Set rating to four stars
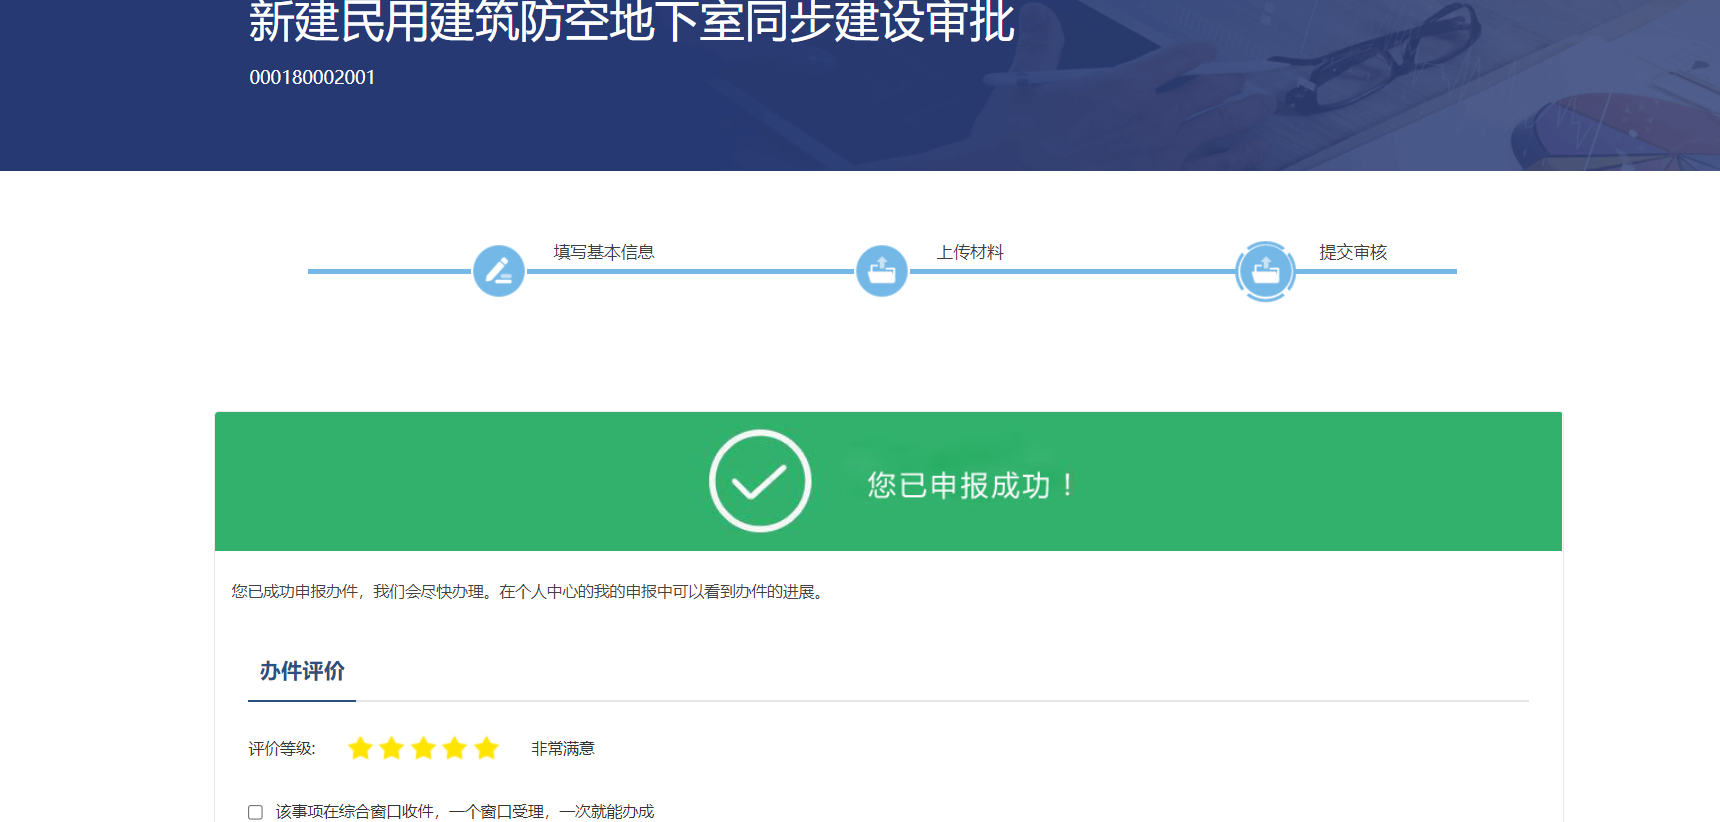This screenshot has width=1720, height=822. pos(455,748)
